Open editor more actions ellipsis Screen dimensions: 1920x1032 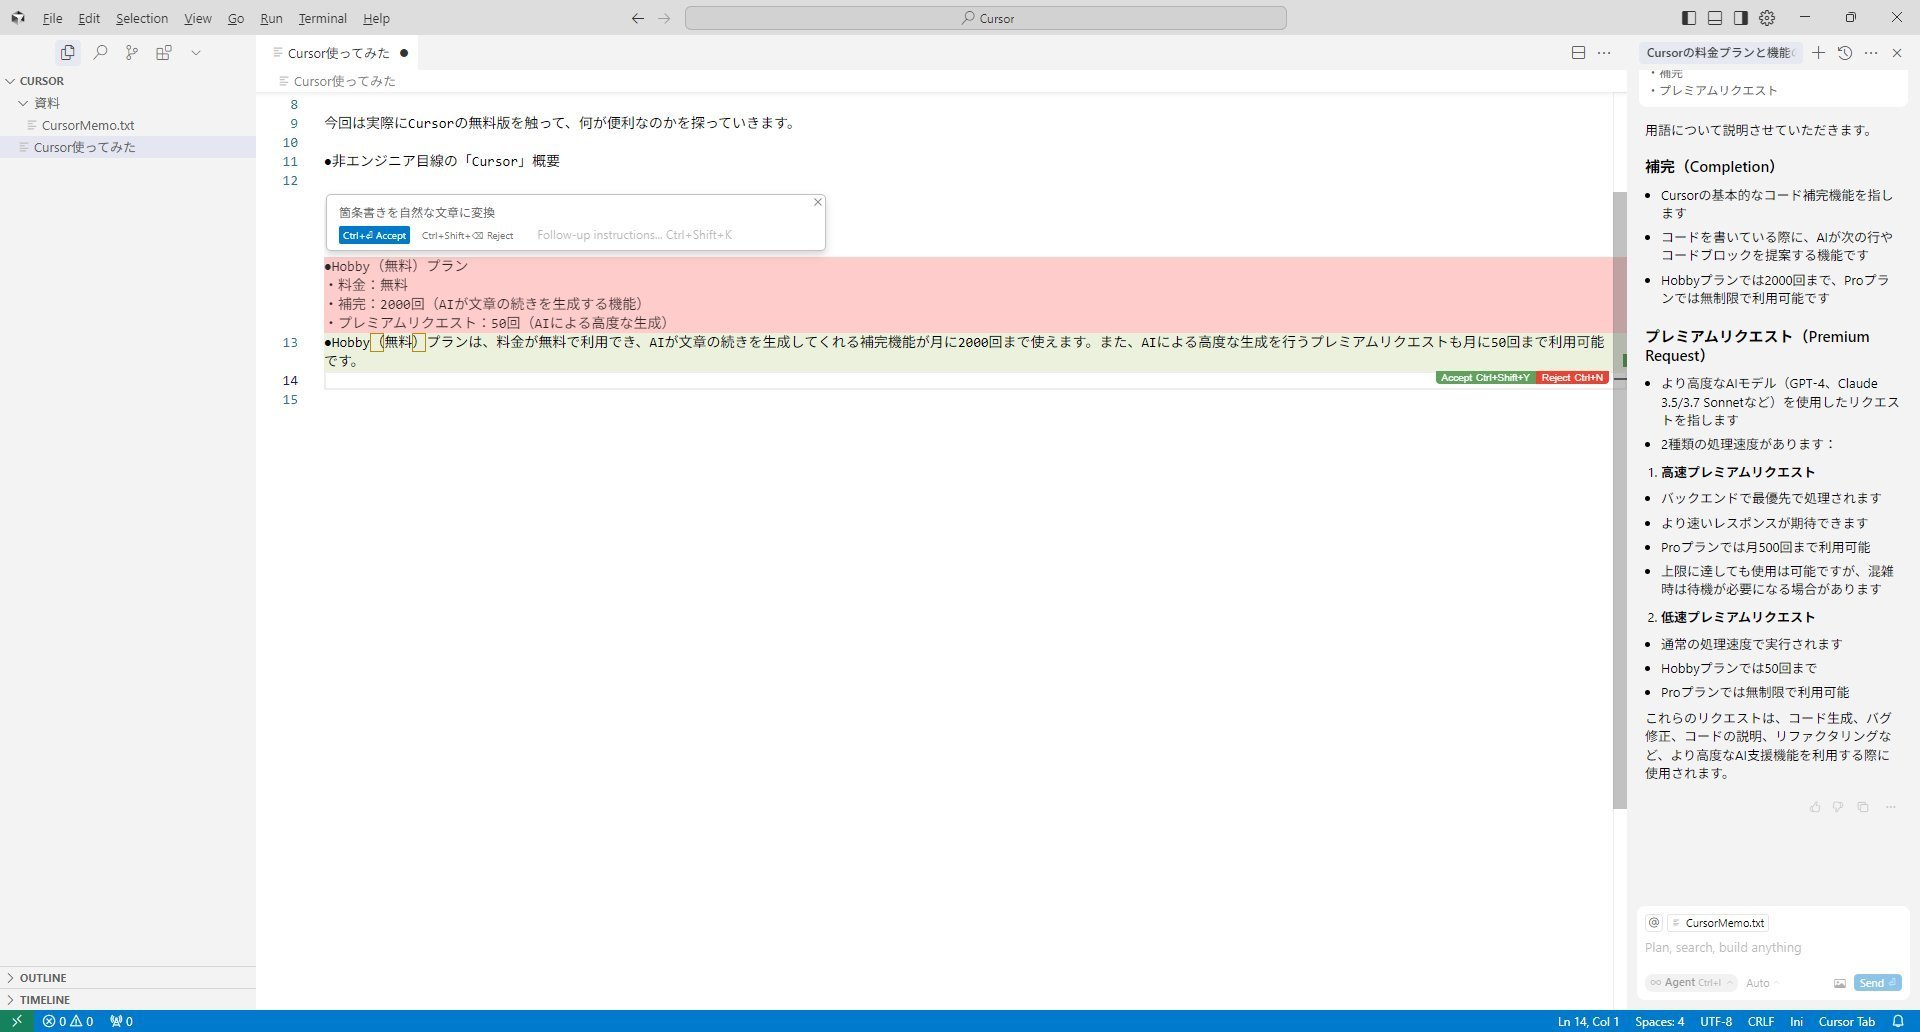1604,53
